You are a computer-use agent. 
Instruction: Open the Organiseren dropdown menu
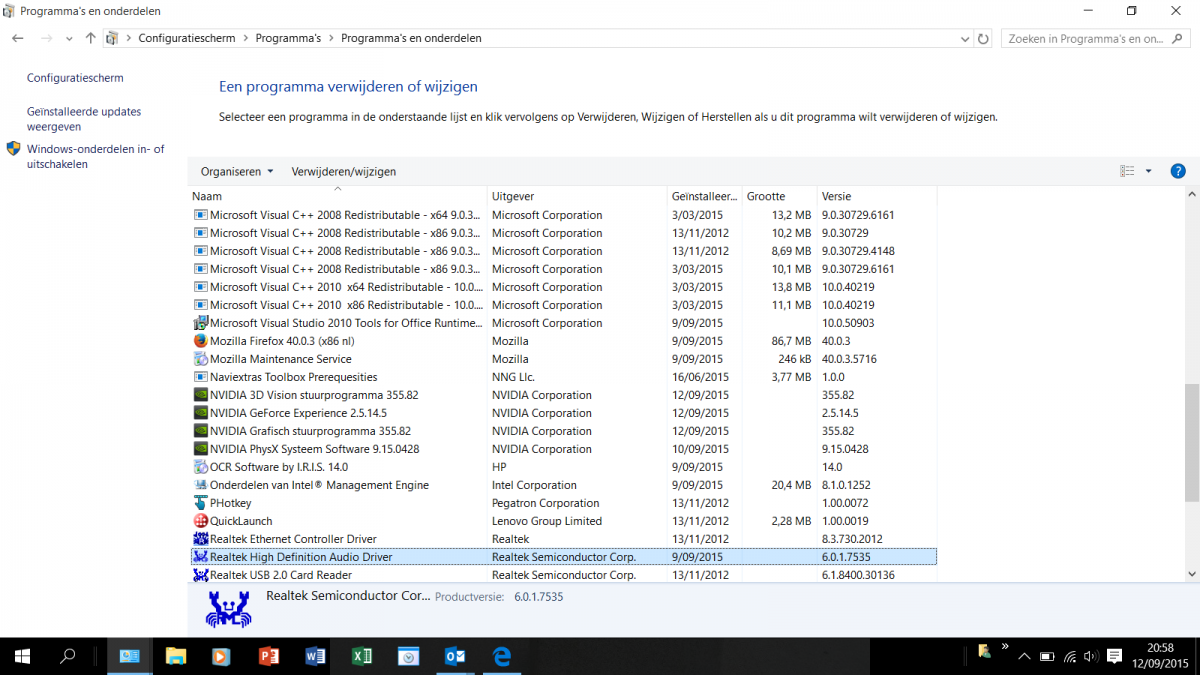(237, 171)
